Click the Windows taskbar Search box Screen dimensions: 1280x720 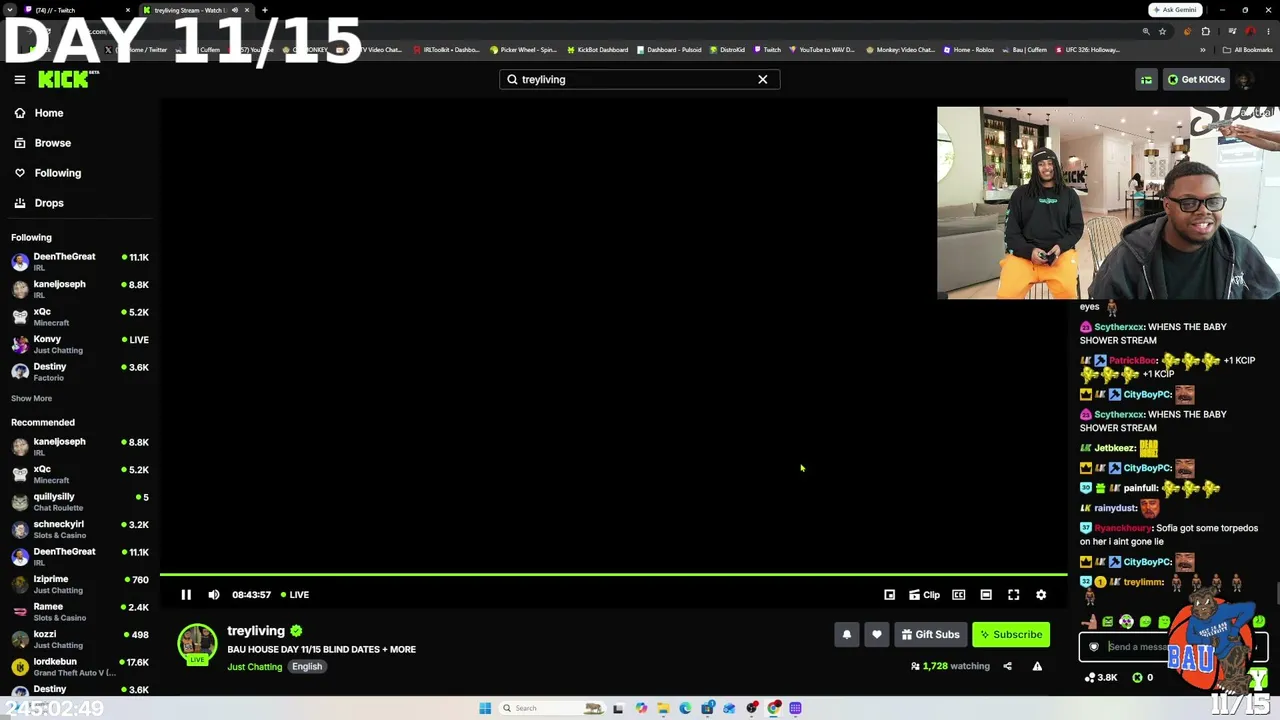click(550, 708)
